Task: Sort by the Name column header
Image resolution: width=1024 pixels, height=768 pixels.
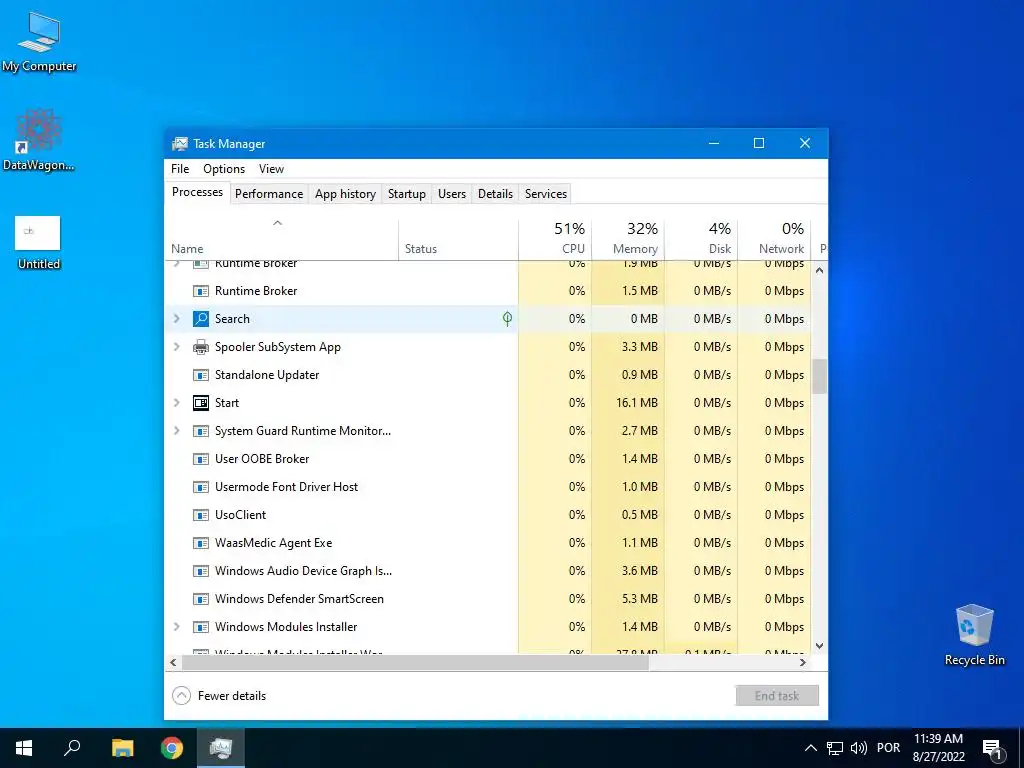Action: pos(281,238)
